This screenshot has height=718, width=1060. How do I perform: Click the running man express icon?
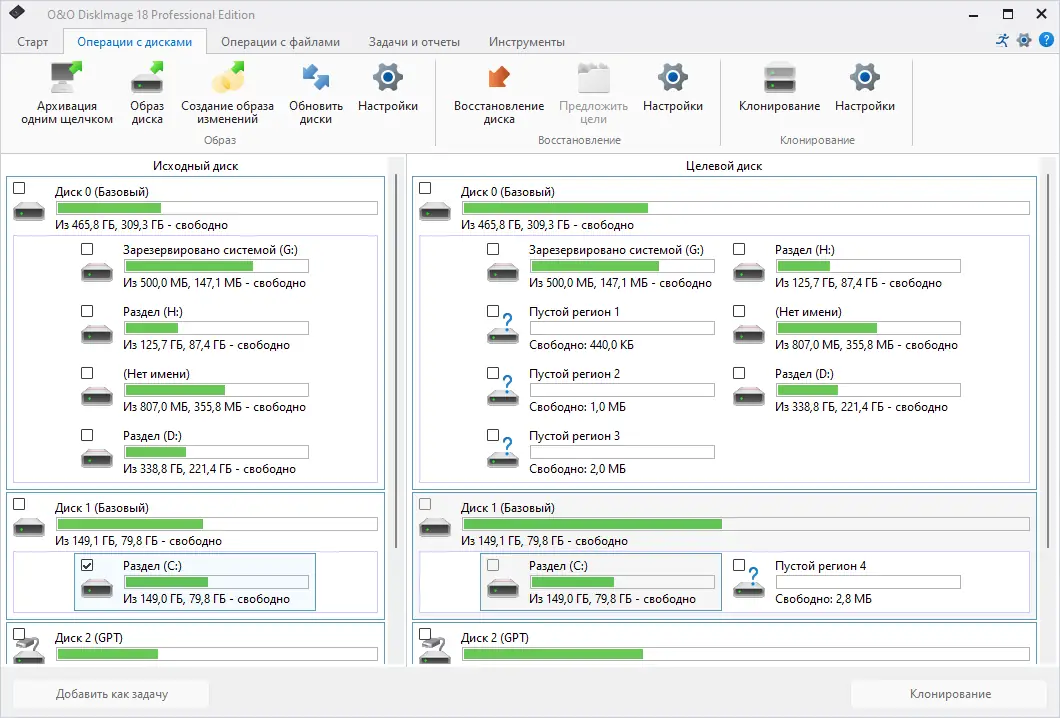click(1002, 41)
